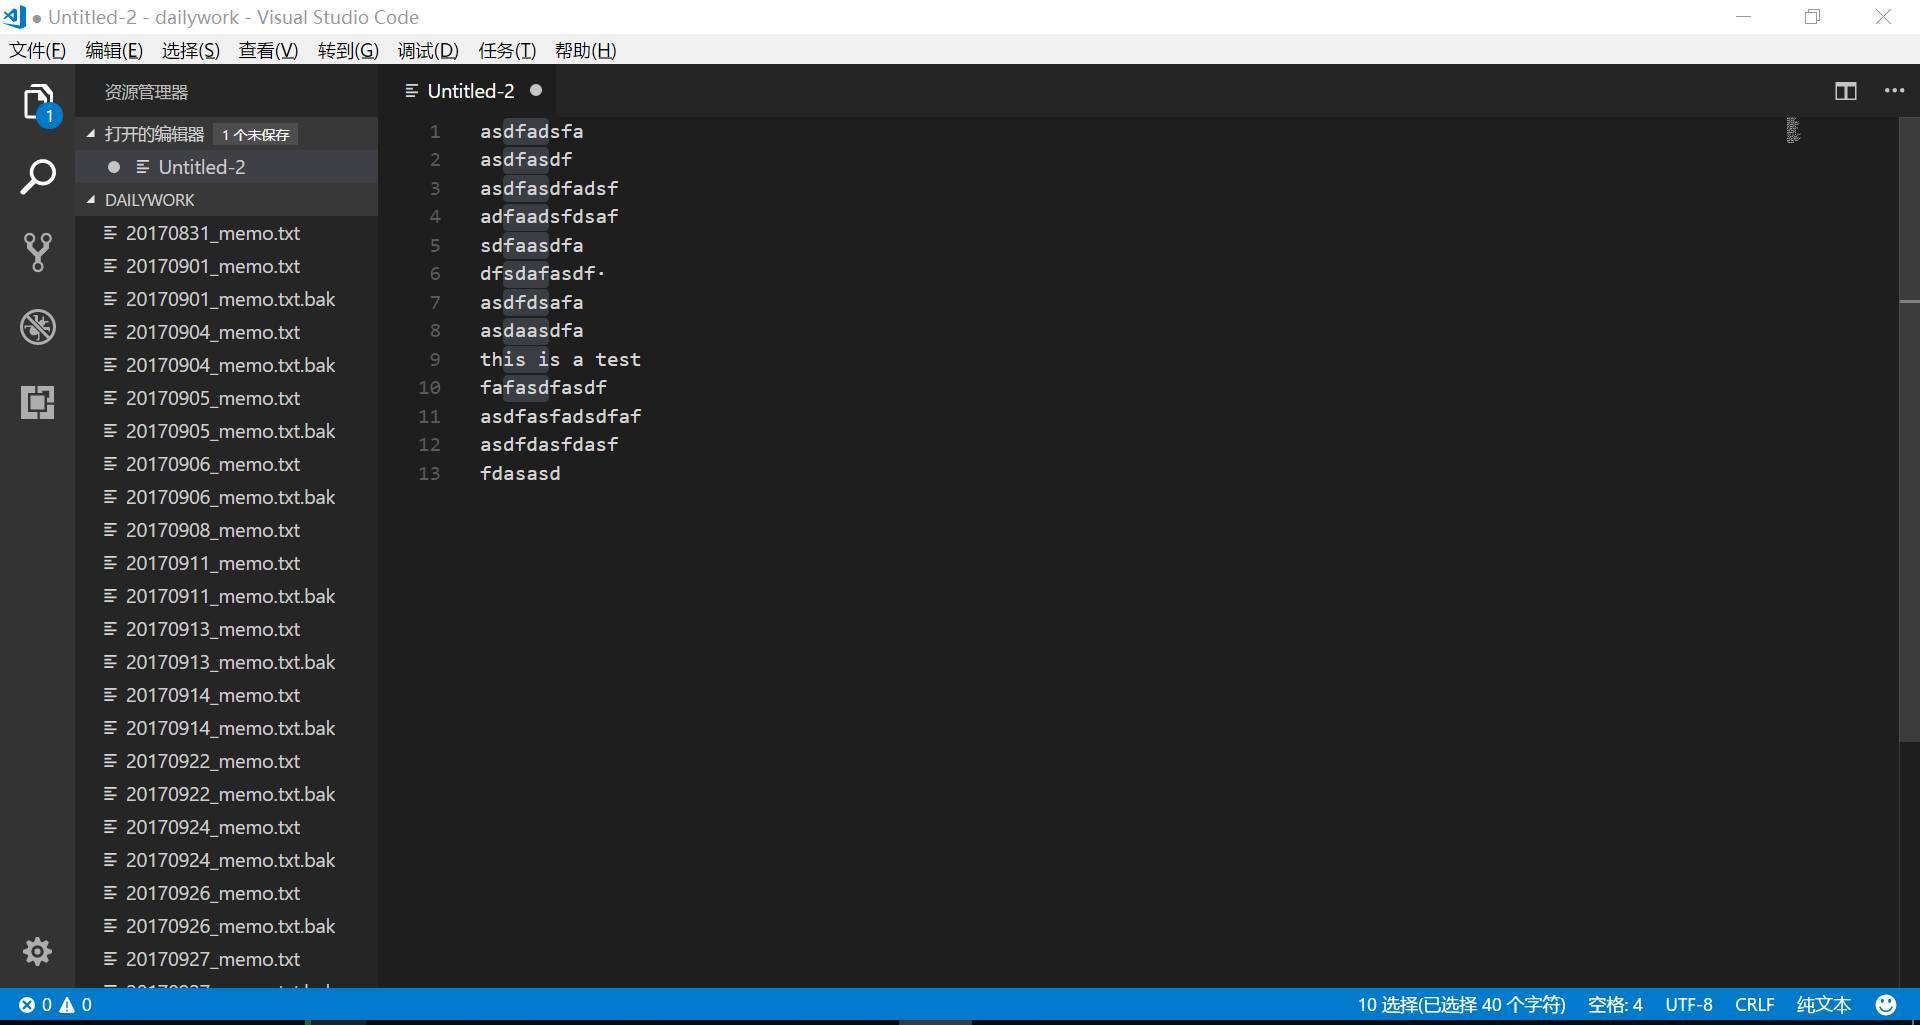Change encoding via UTF-8 status item
Viewport: 1920px width, 1025px height.
pos(1689,1005)
